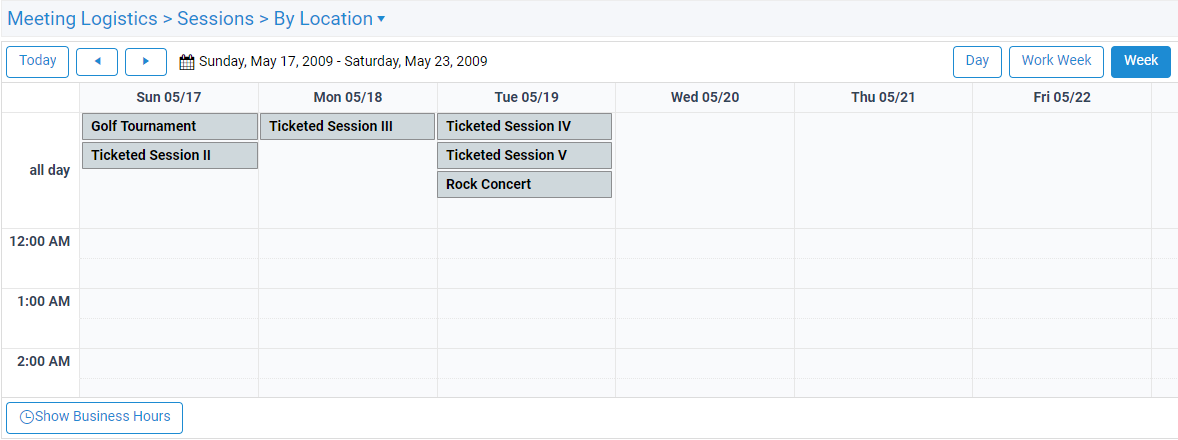Go to previous week with left arrow

[x=97, y=62]
